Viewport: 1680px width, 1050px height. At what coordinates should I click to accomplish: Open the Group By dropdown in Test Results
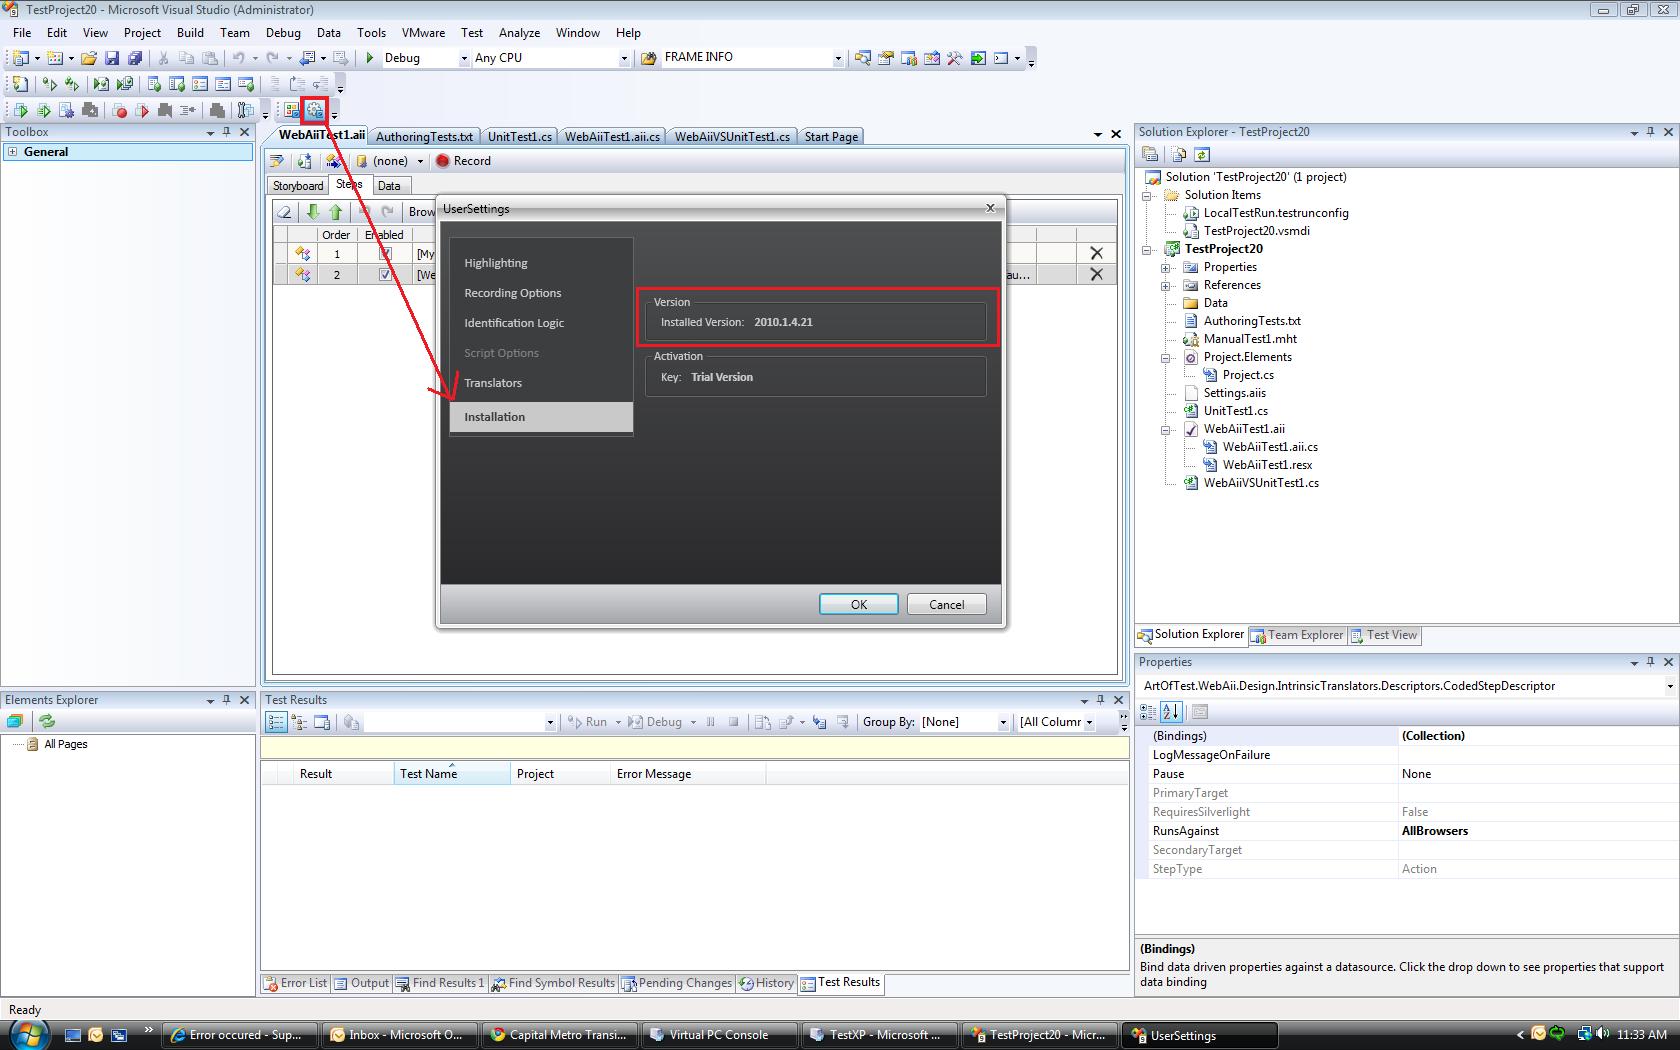click(1003, 722)
